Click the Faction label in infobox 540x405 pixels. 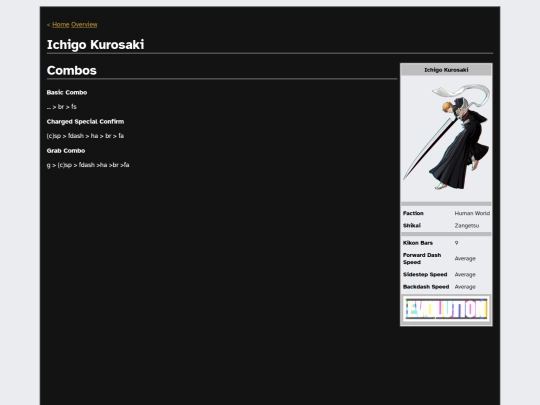pyautogui.click(x=413, y=213)
